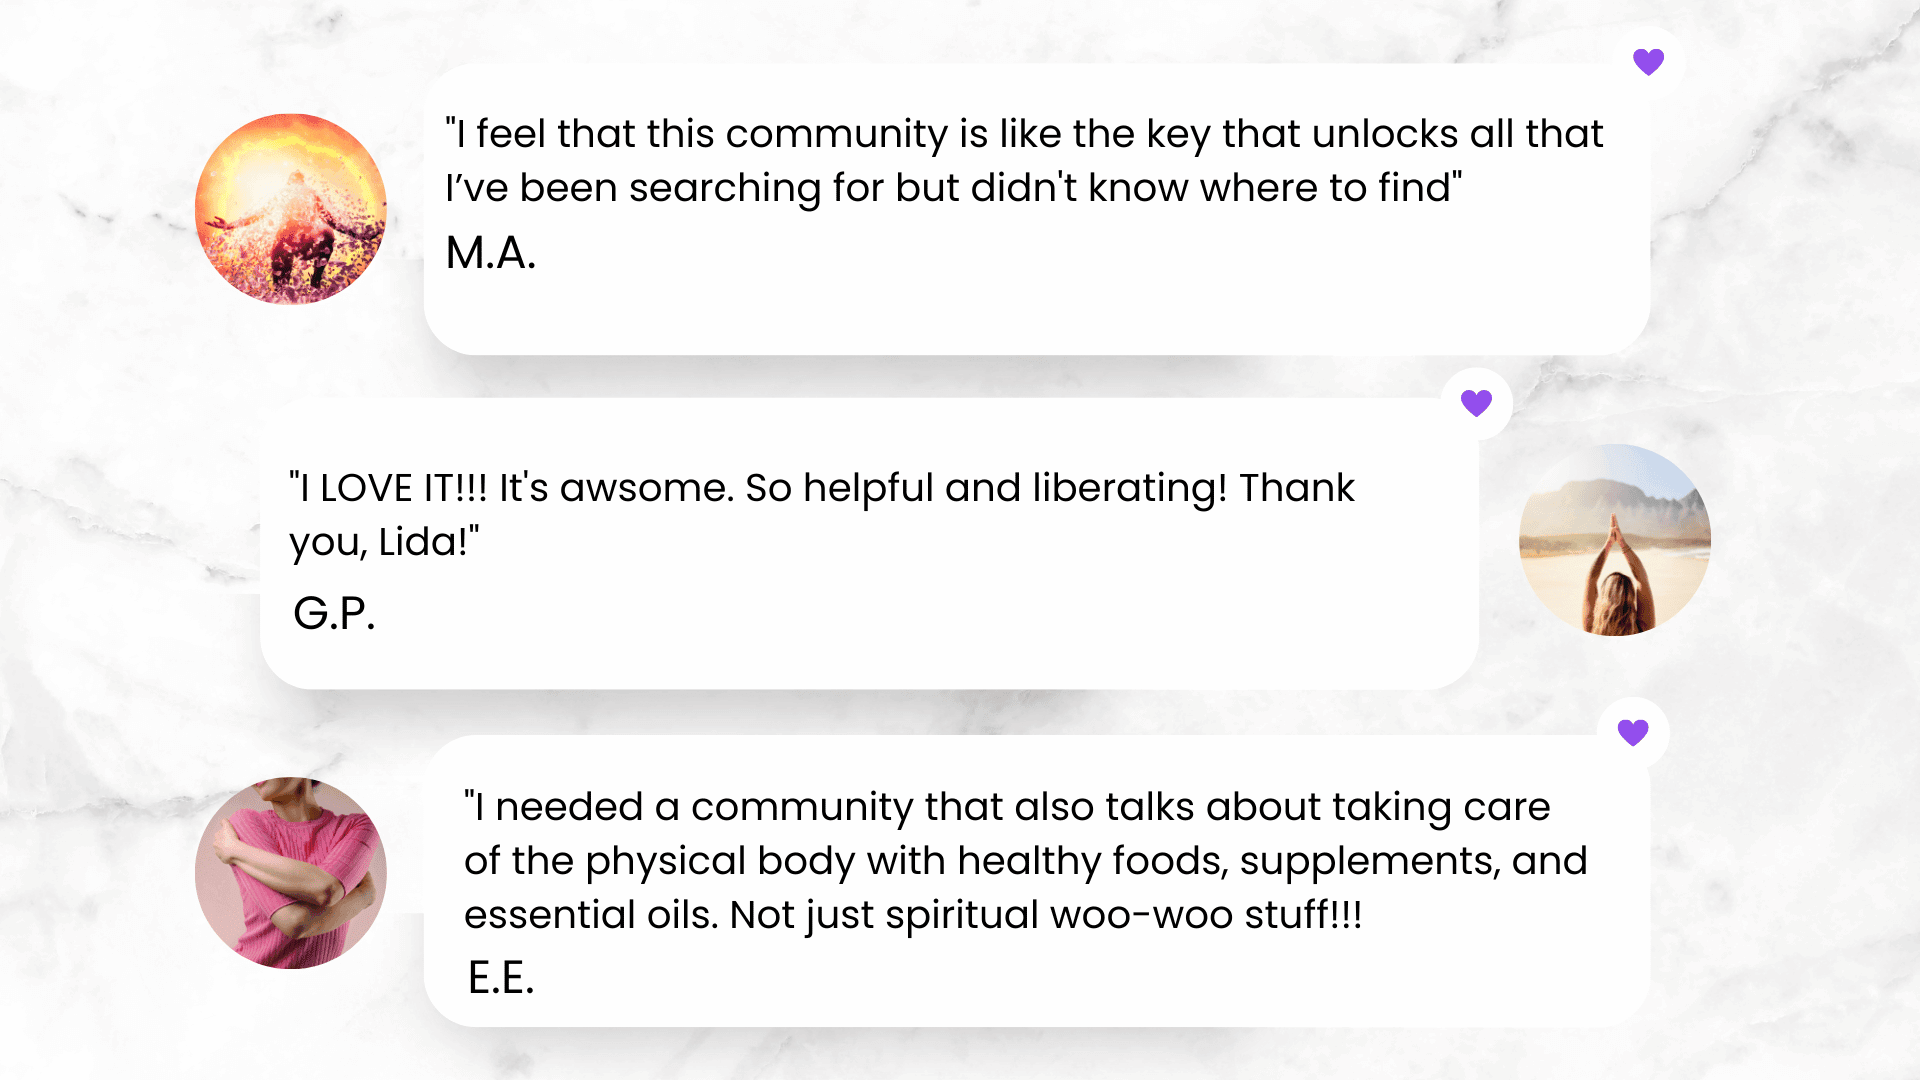
Task: Click the word "key" in M.A.'s testimonial
Action: (x=1178, y=134)
